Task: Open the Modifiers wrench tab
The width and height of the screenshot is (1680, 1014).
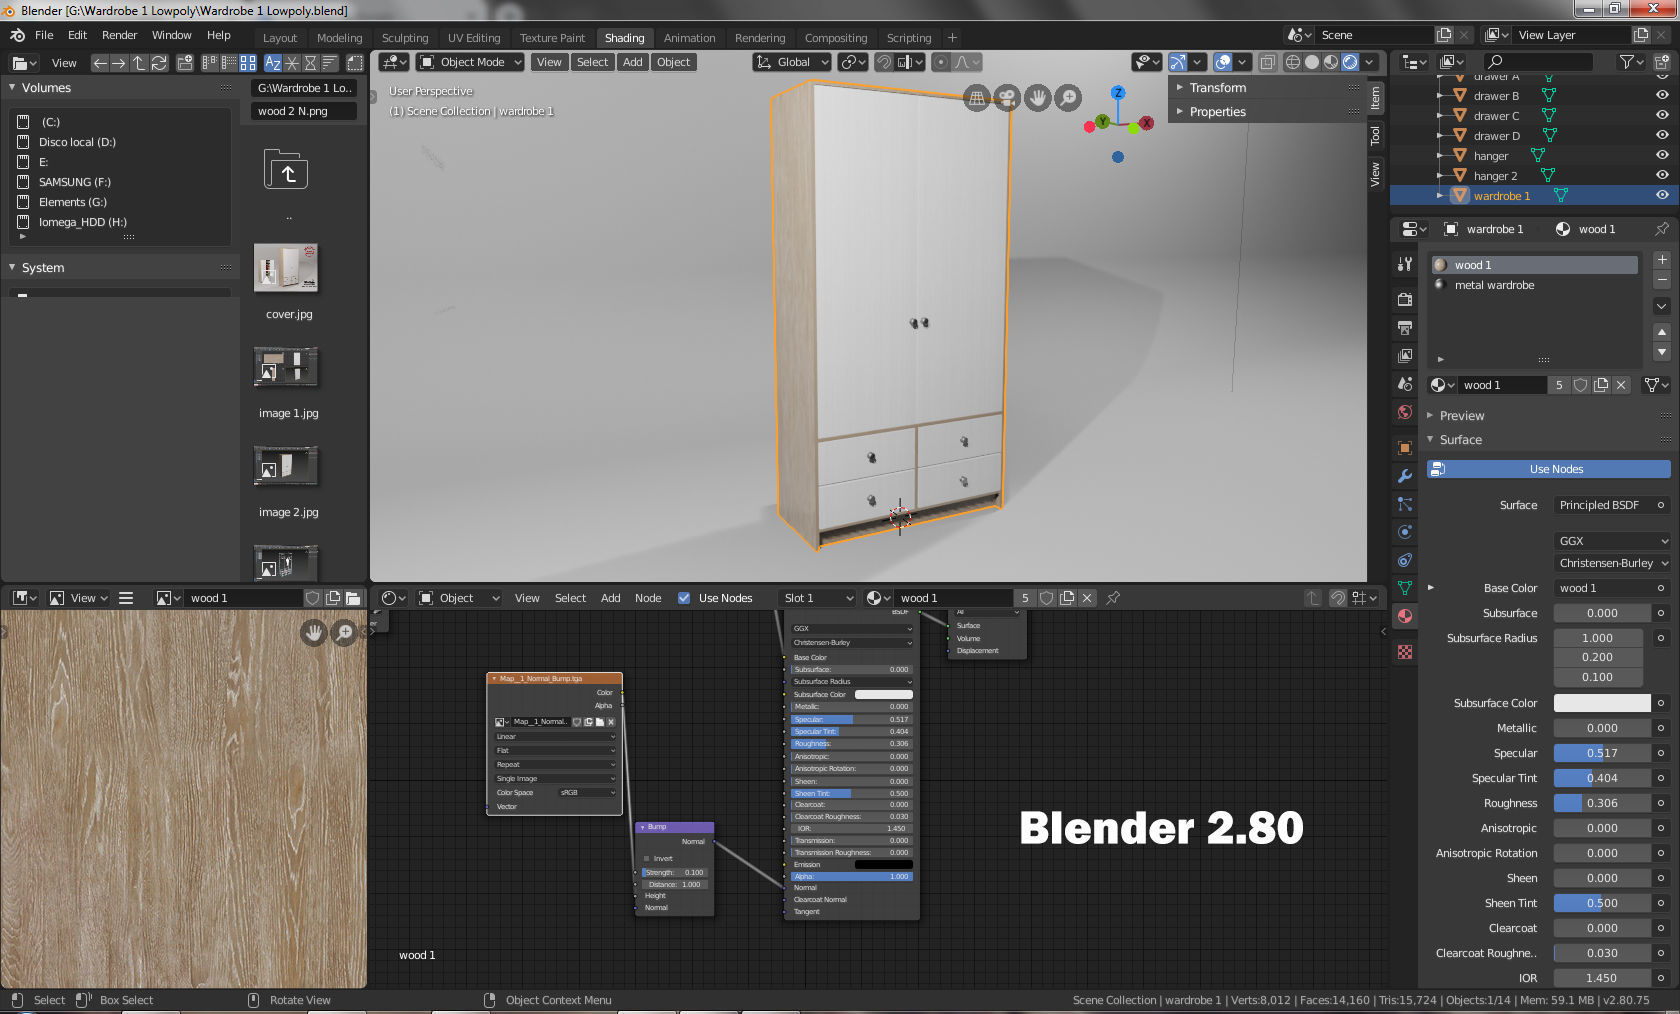Action: point(1405,476)
